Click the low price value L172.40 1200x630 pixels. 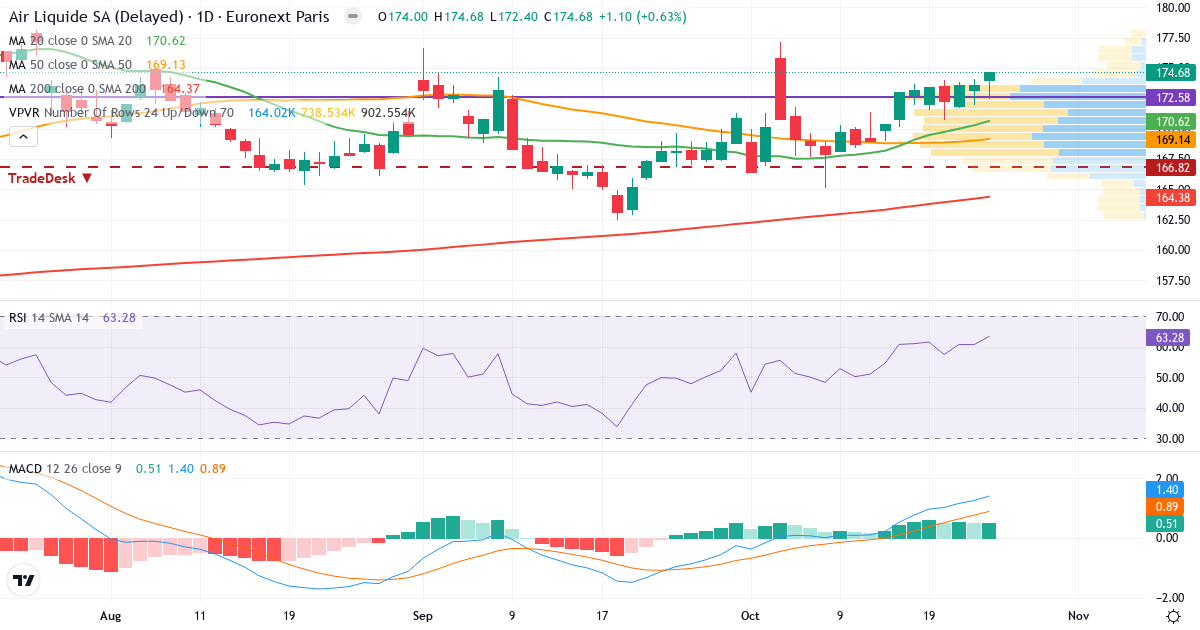coord(514,17)
